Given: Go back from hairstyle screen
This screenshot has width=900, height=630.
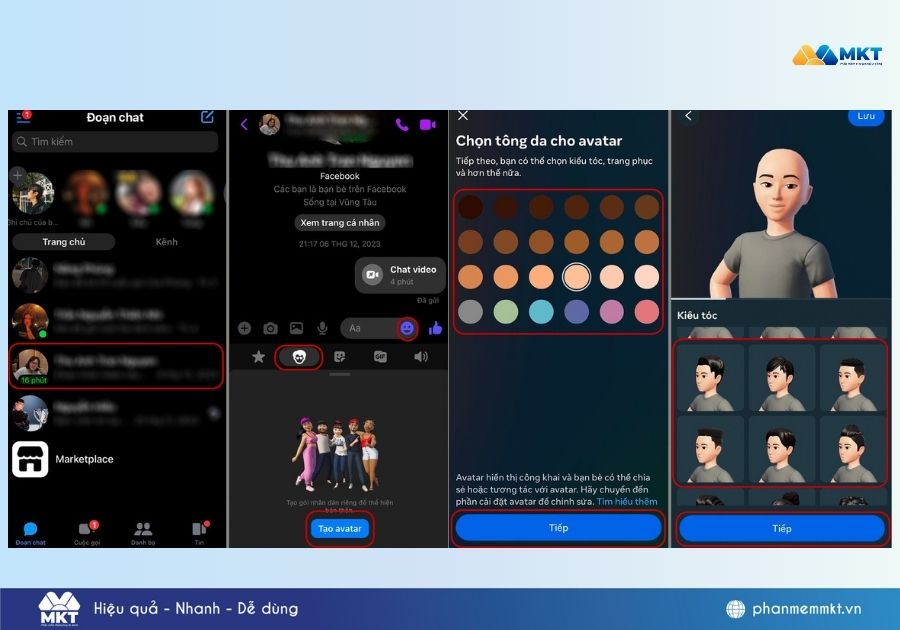Looking at the screenshot, I should point(688,116).
